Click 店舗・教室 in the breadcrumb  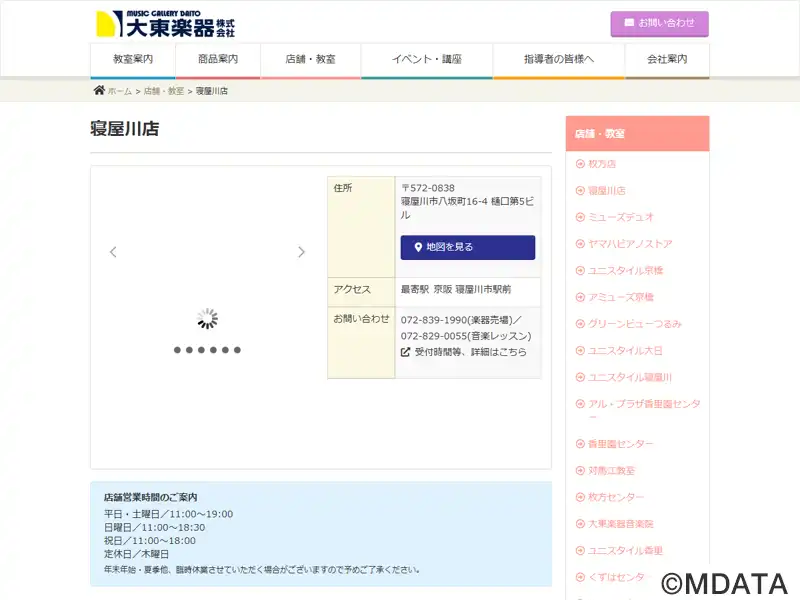[163, 91]
